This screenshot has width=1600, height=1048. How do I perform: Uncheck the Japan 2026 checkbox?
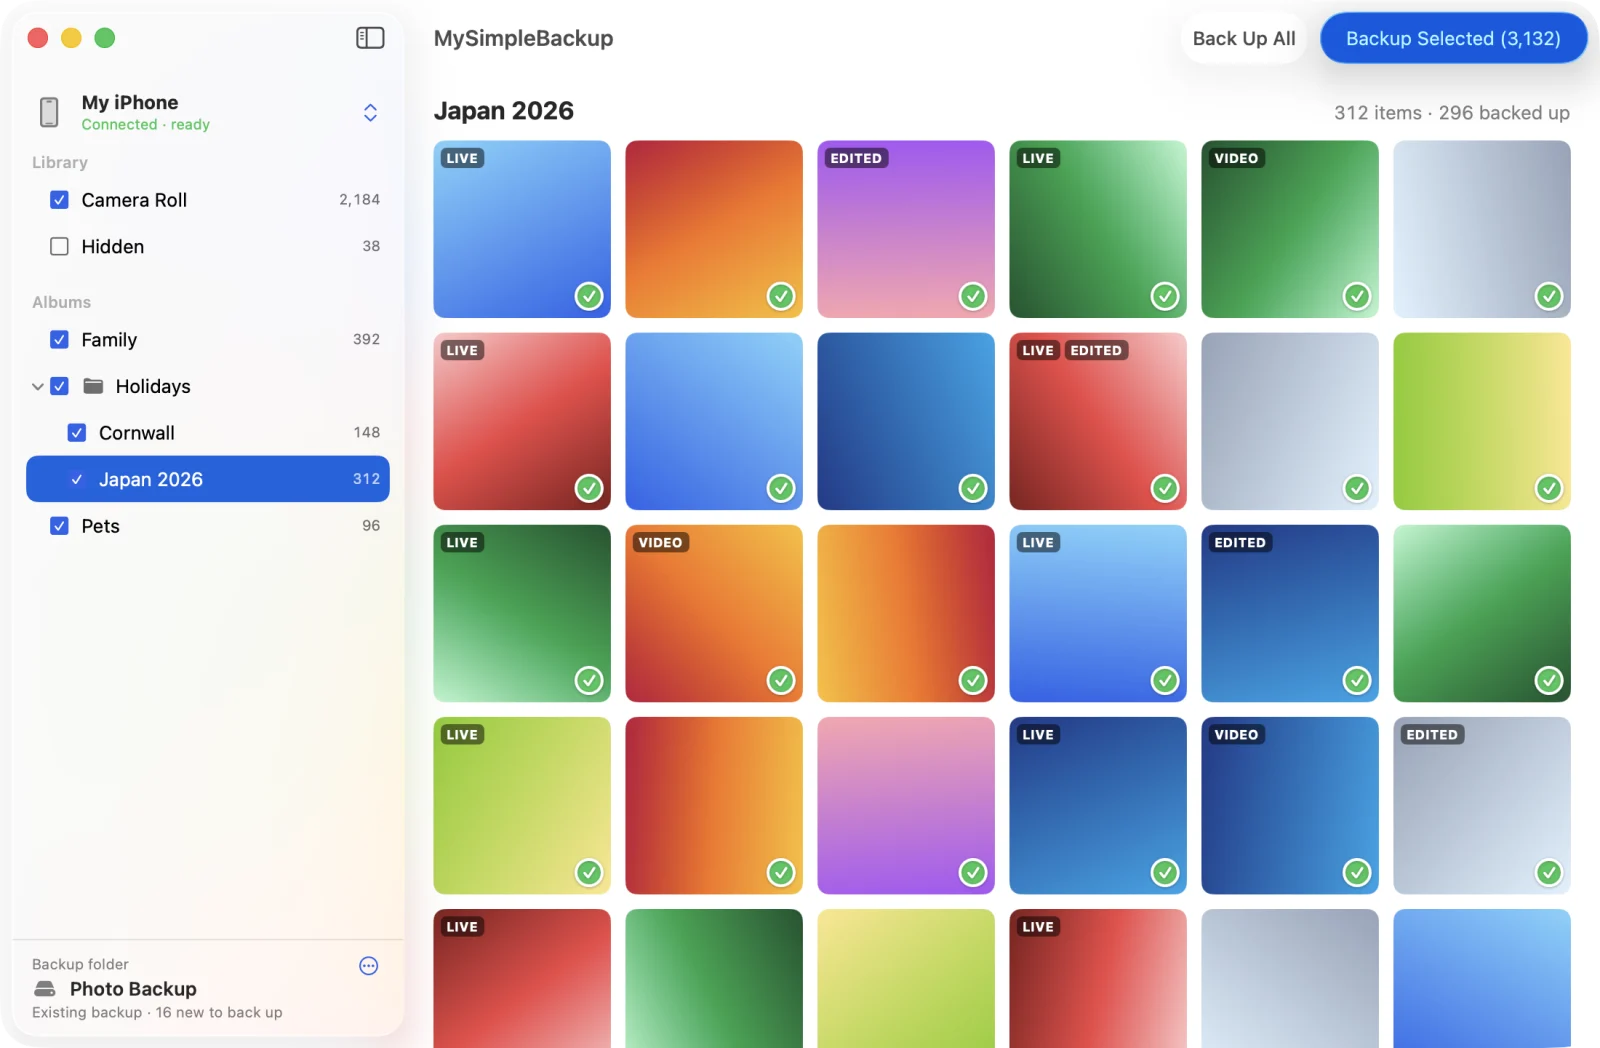[x=76, y=479]
